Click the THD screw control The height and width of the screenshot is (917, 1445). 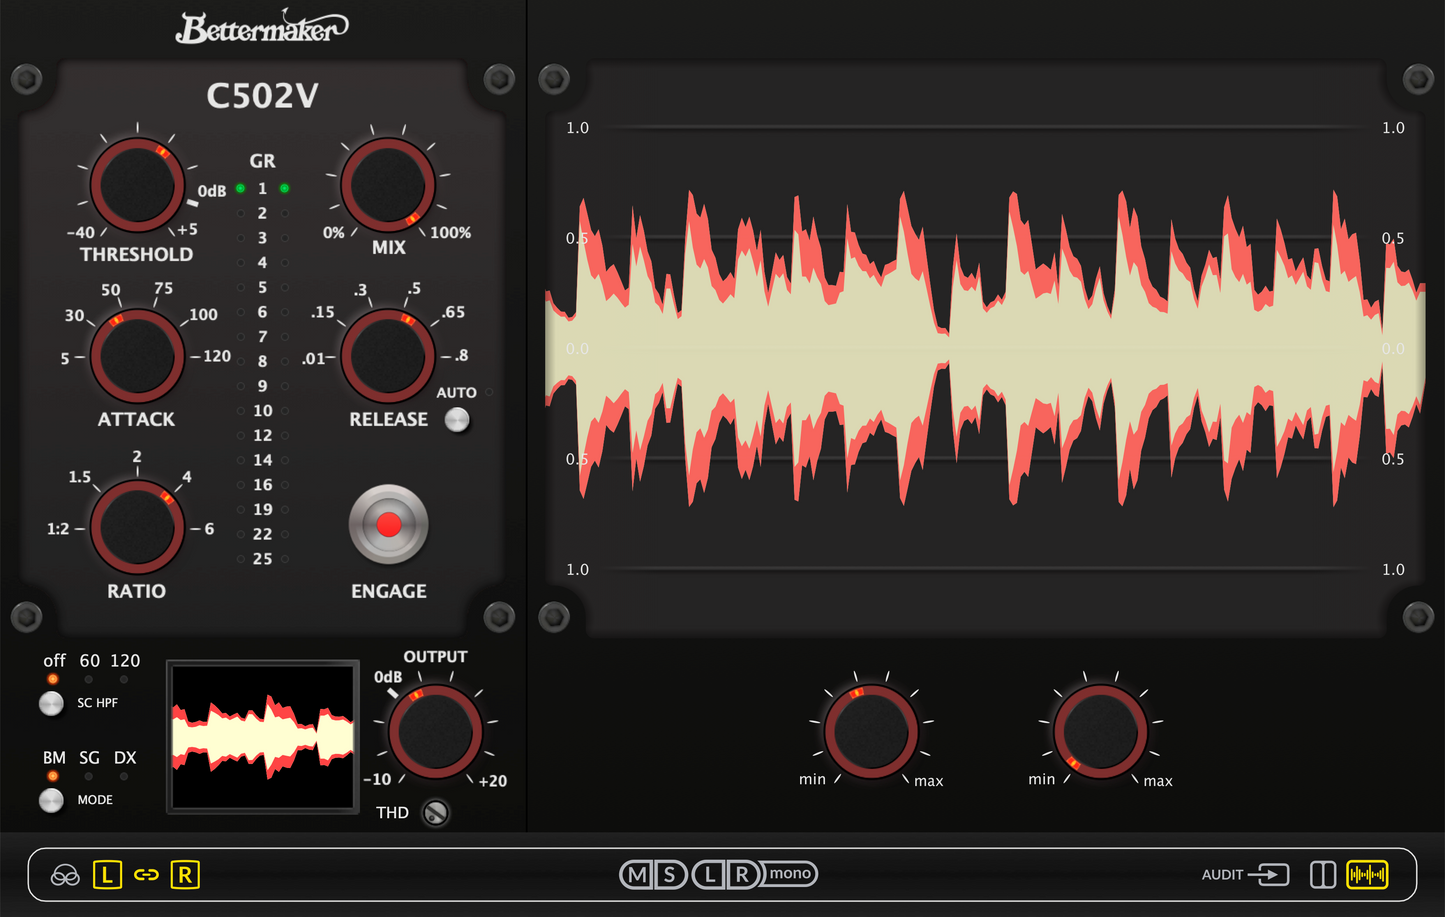pyautogui.click(x=435, y=813)
